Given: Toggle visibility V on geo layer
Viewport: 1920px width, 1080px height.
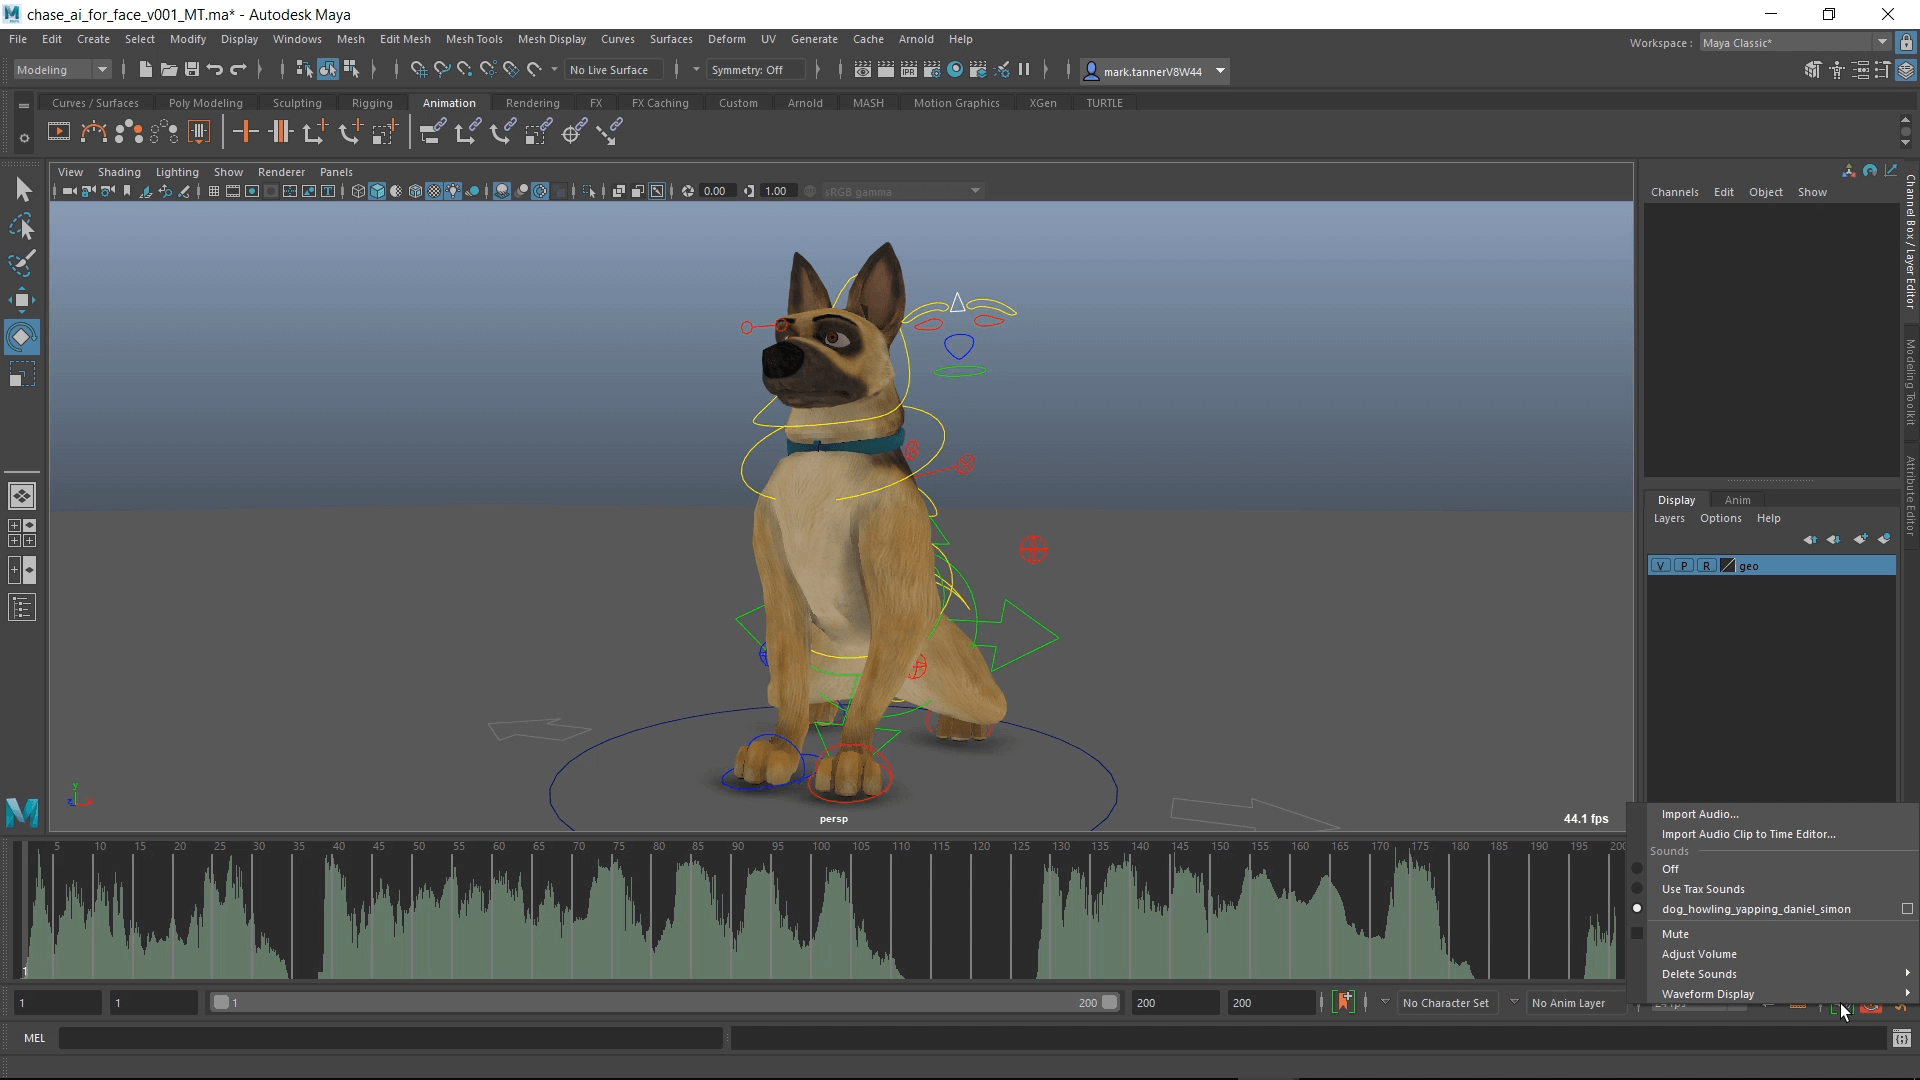Looking at the screenshot, I should (1661, 566).
